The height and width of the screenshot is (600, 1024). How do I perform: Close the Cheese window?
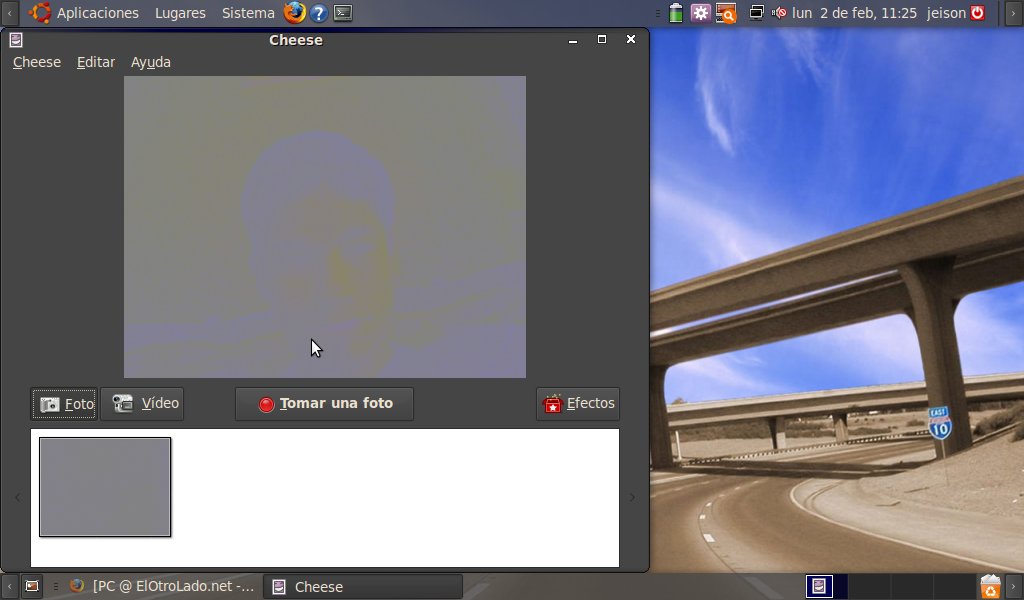click(x=631, y=39)
